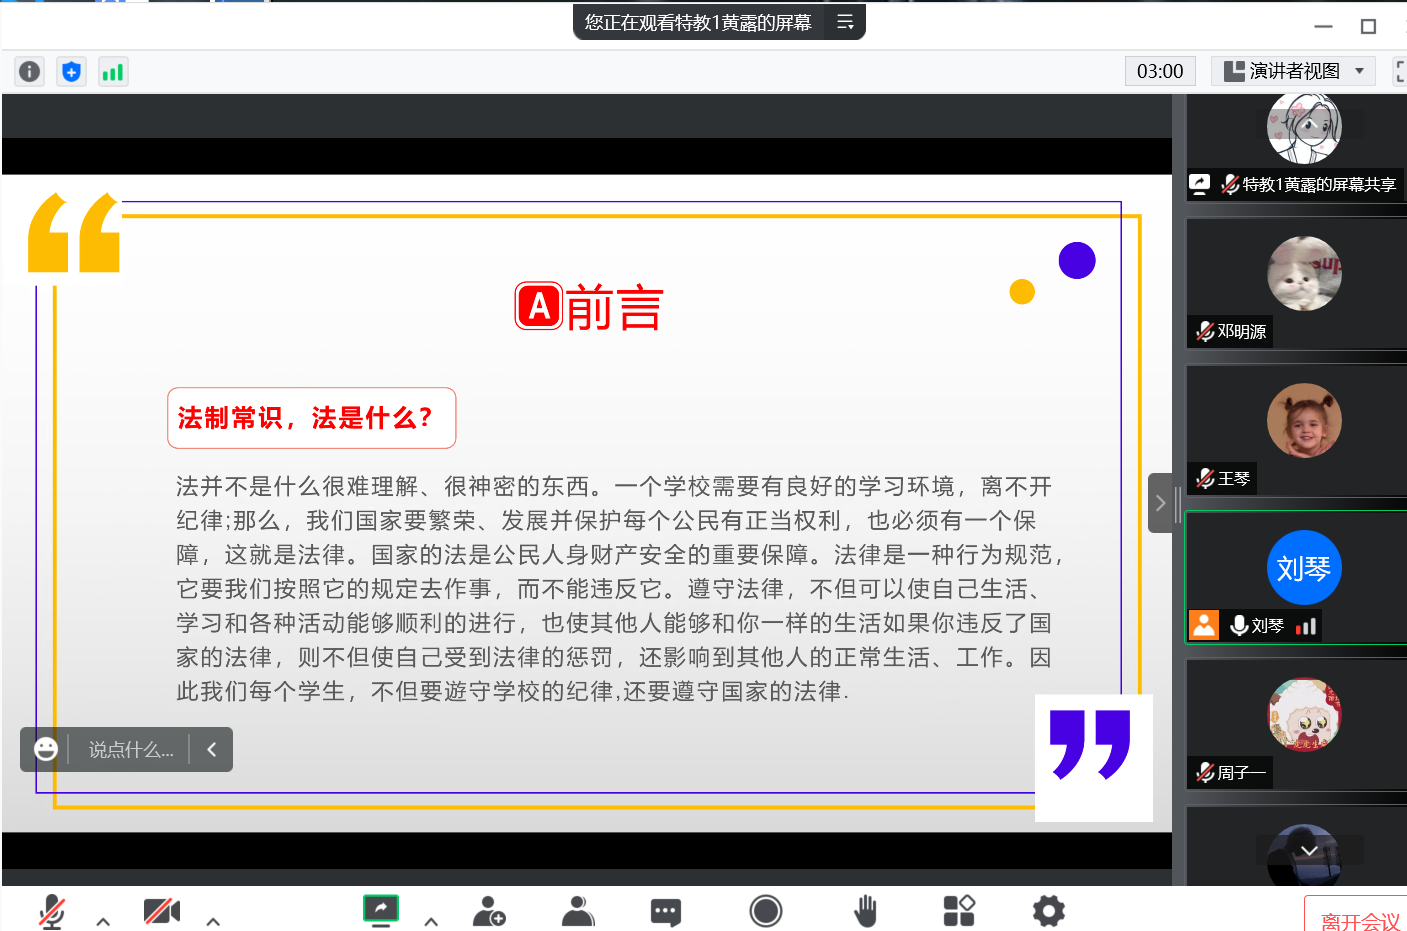Open the settings gear icon
This screenshot has height=931, width=1407.
coord(1048,911)
